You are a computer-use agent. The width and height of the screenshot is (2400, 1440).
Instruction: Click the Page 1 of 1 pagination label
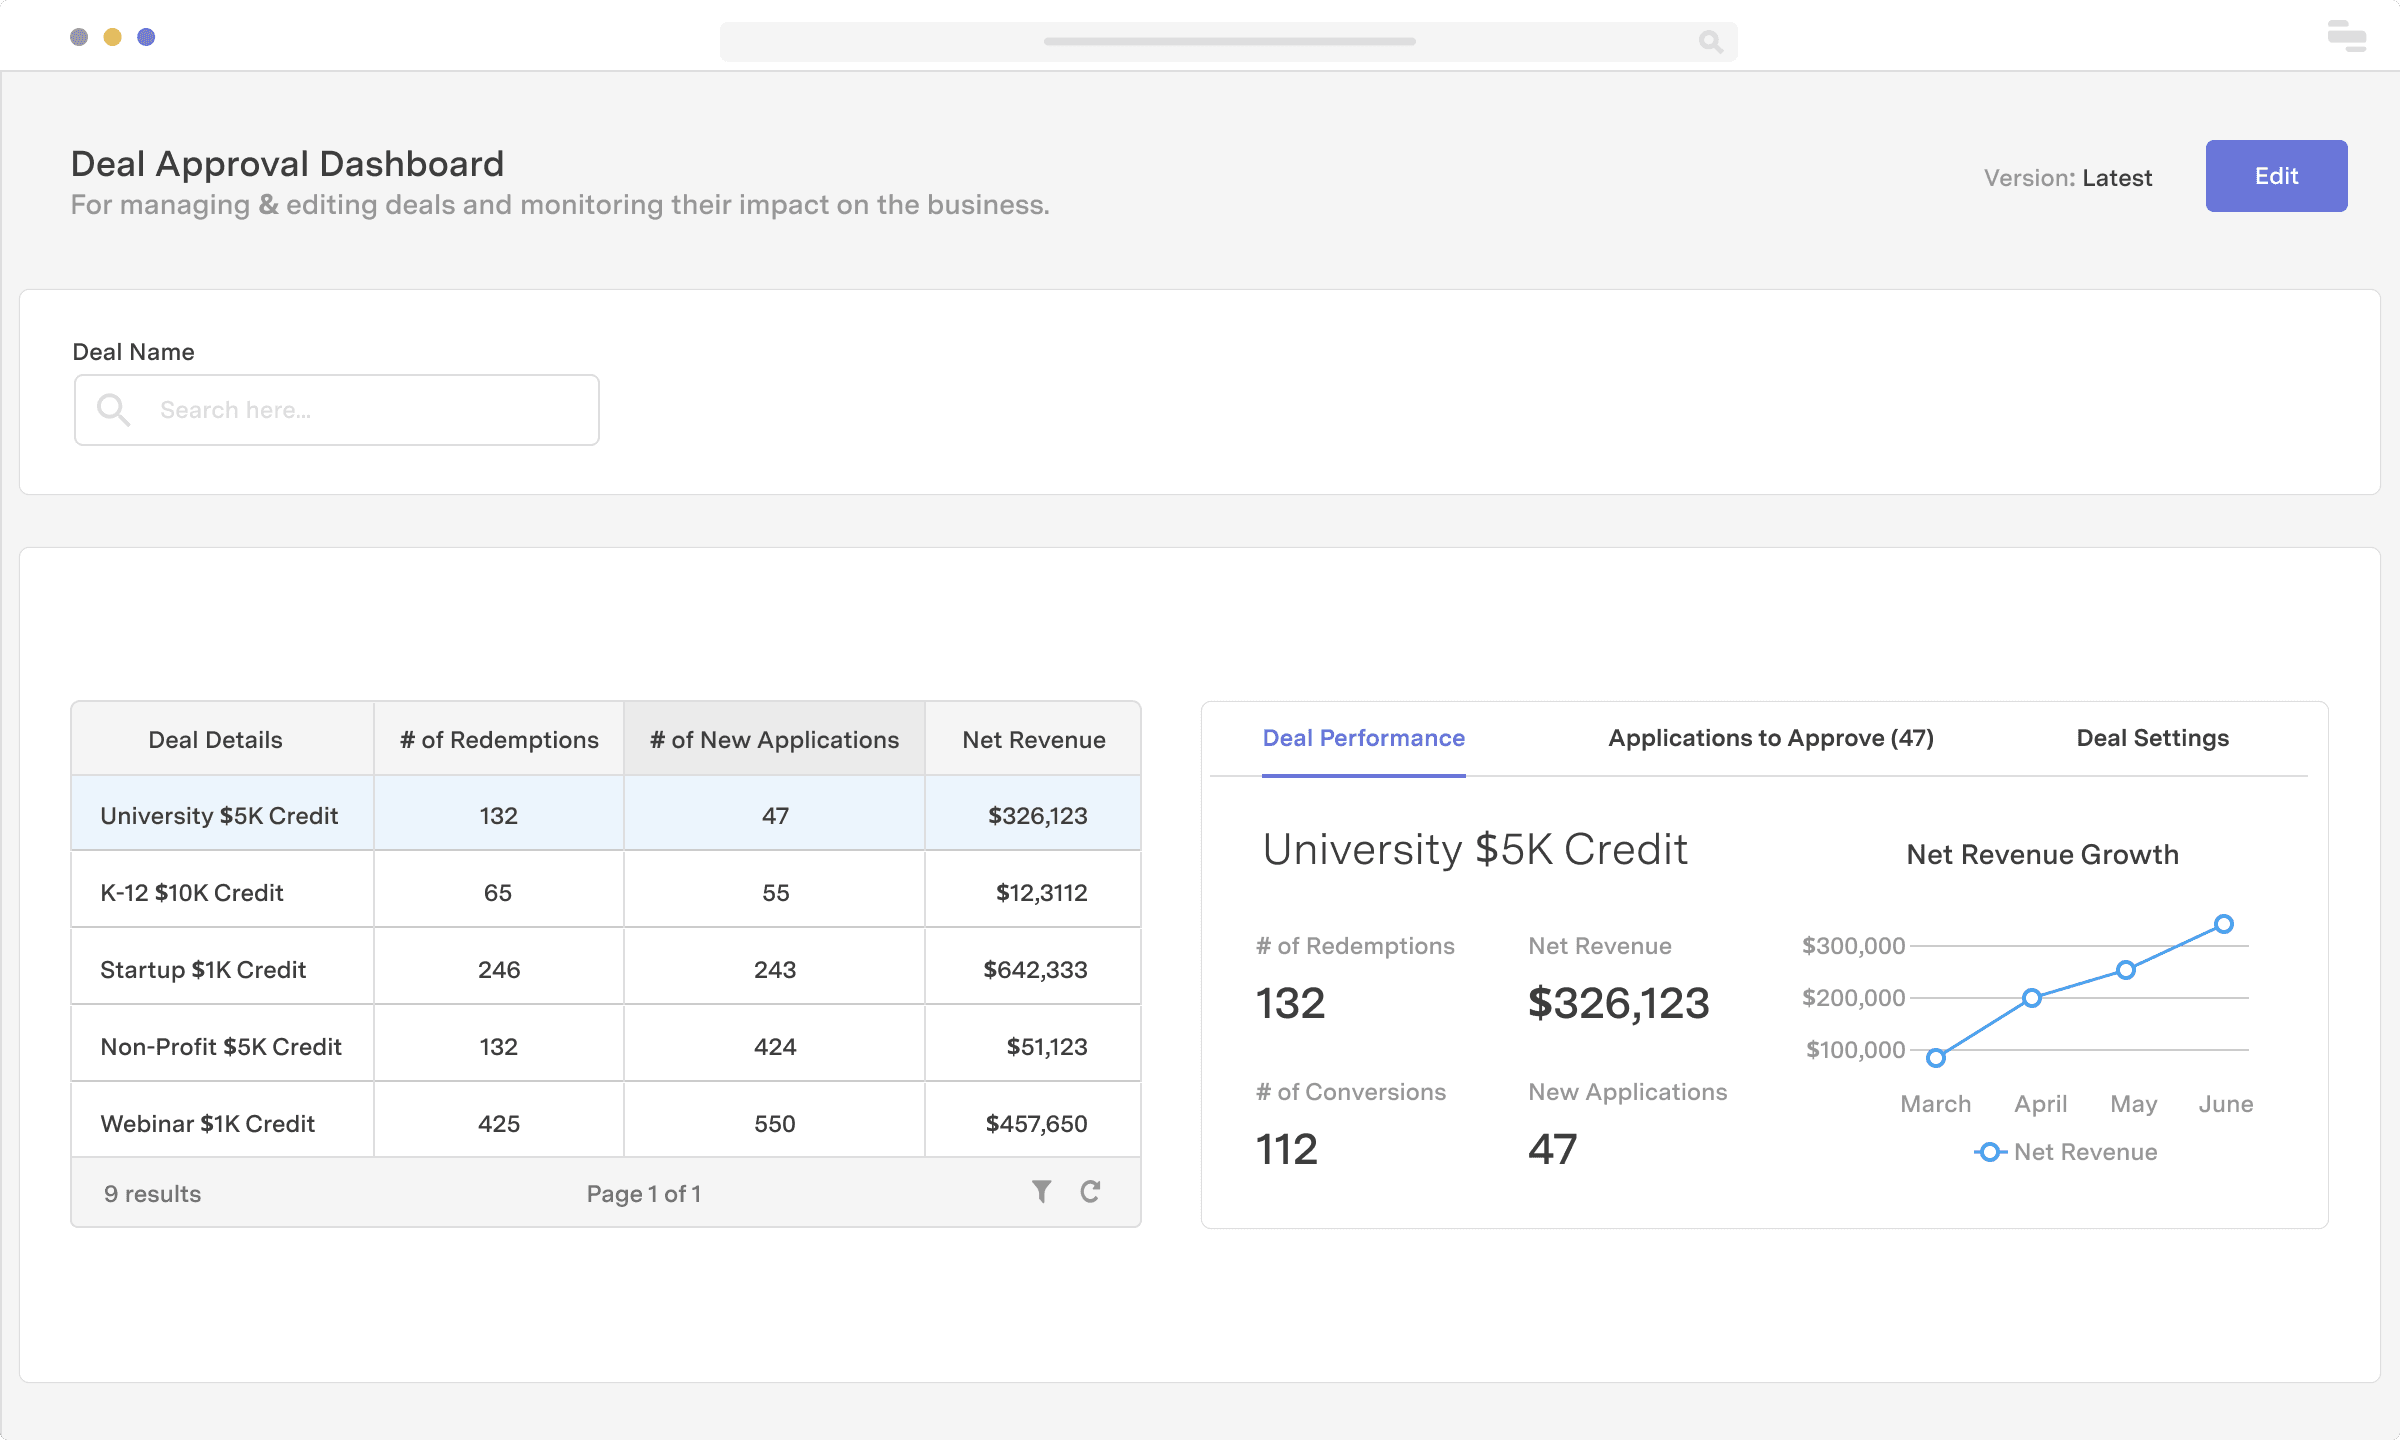pyautogui.click(x=644, y=1192)
